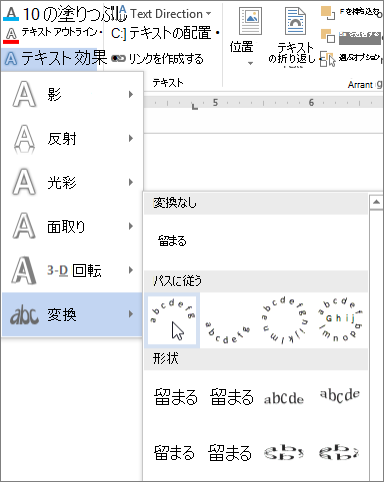Click the 光彩 glow A icon
Image resolution: width=384 pixels, height=482 pixels.
point(24,182)
